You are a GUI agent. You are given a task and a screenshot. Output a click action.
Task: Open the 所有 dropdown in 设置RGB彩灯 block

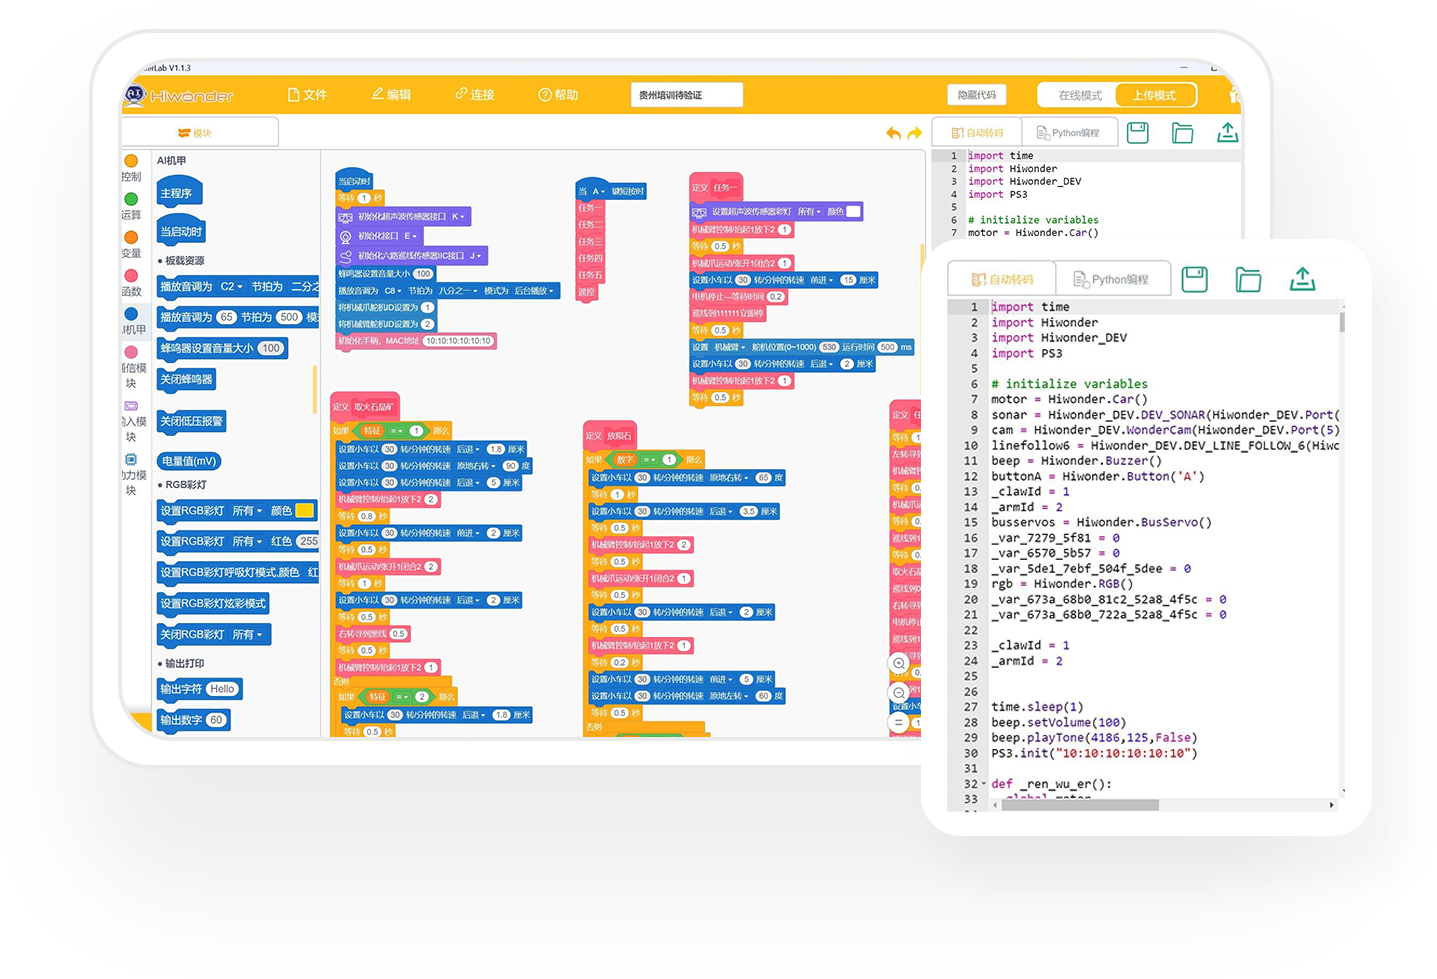(x=247, y=510)
